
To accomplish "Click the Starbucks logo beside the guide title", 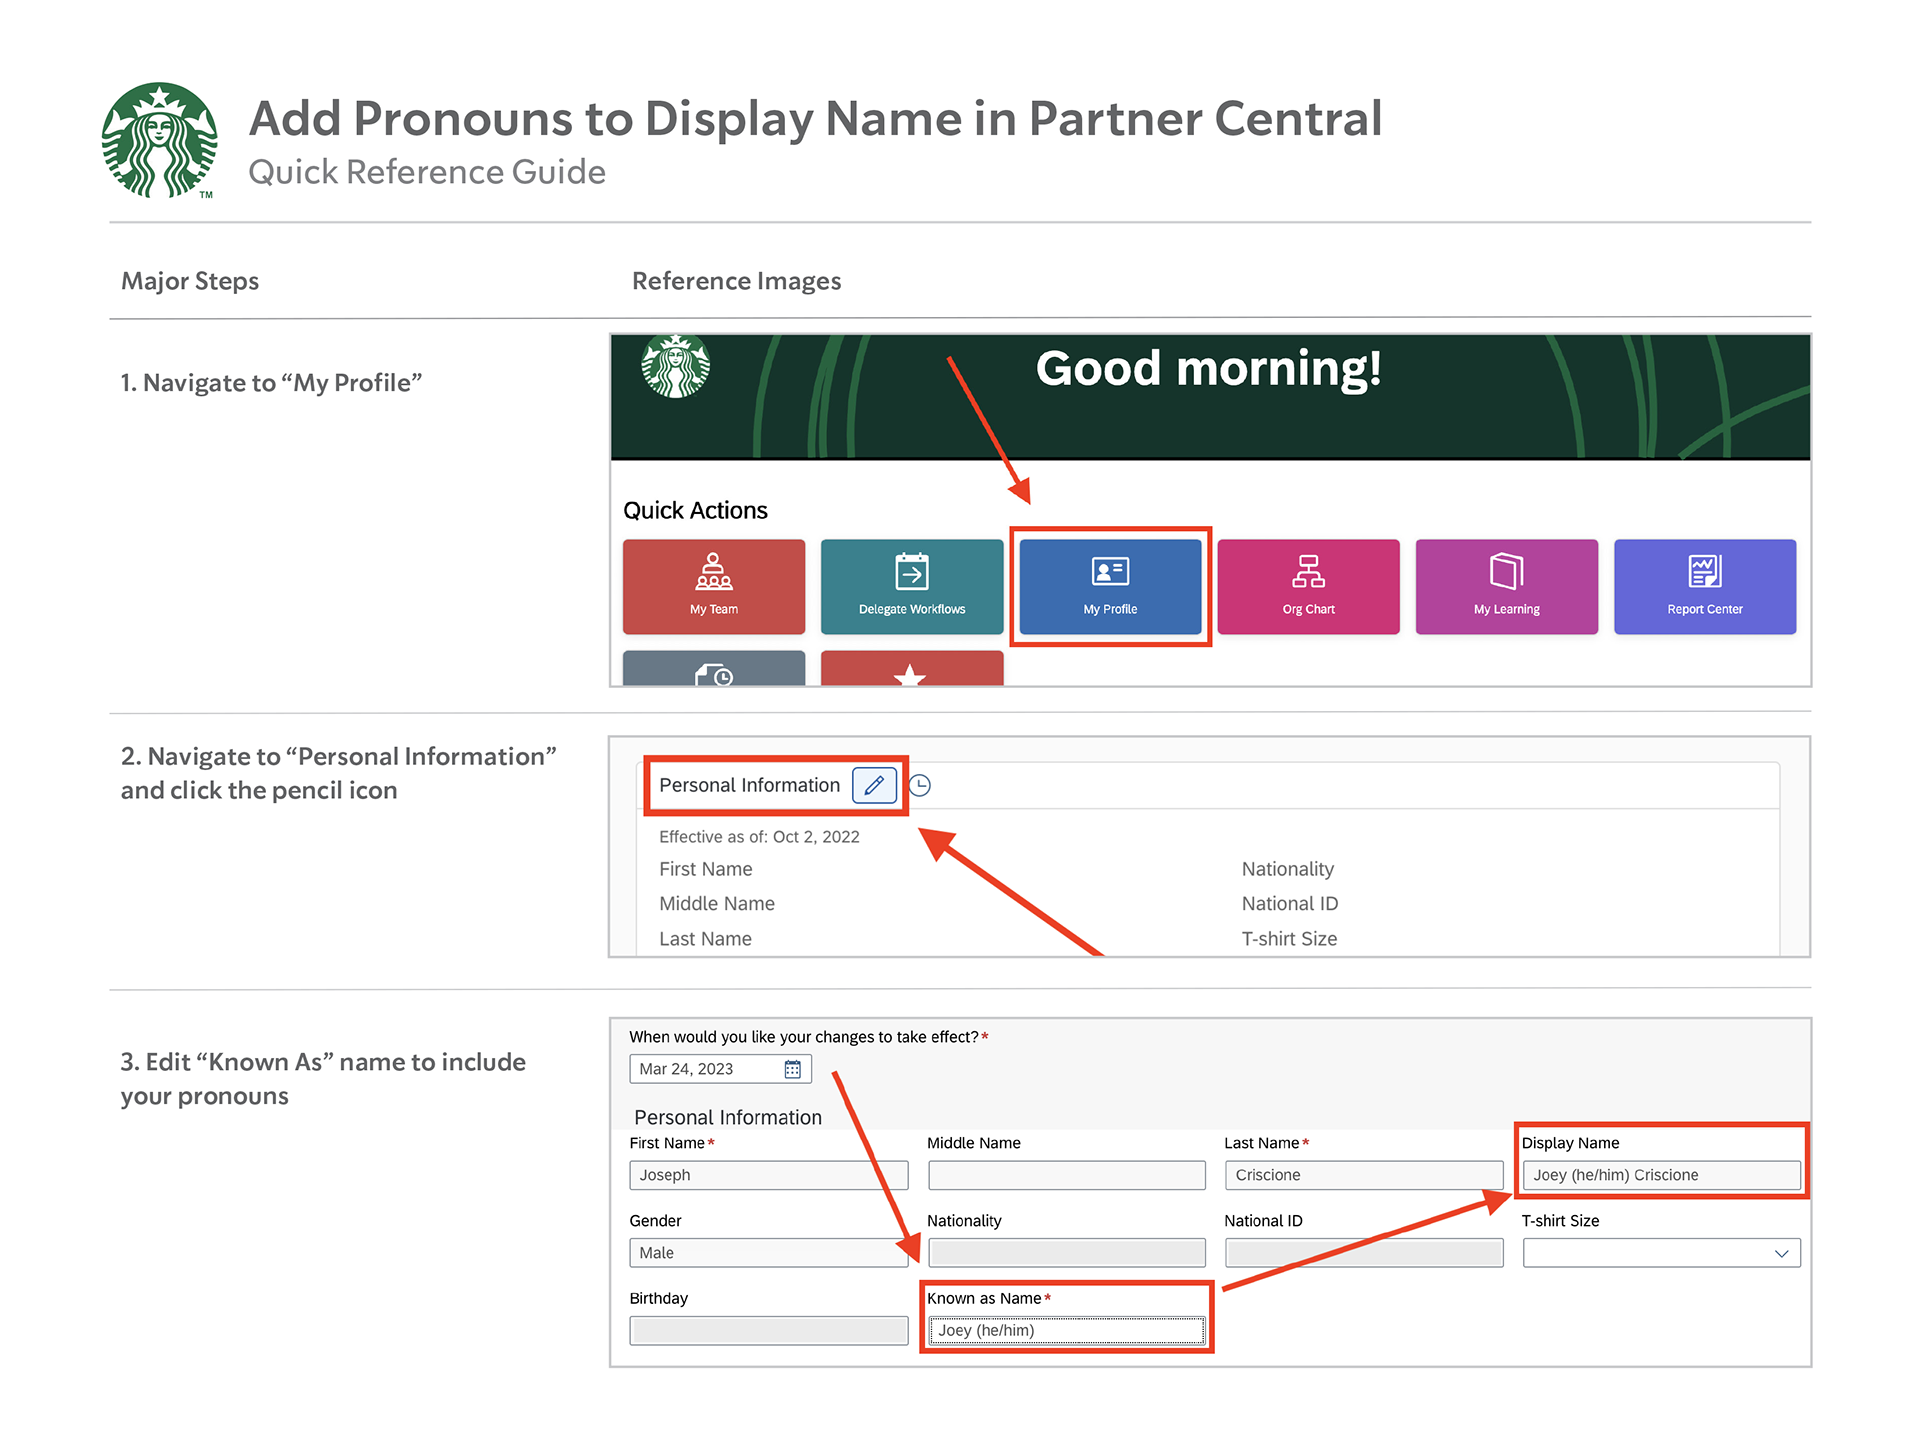I will coord(160,140).
